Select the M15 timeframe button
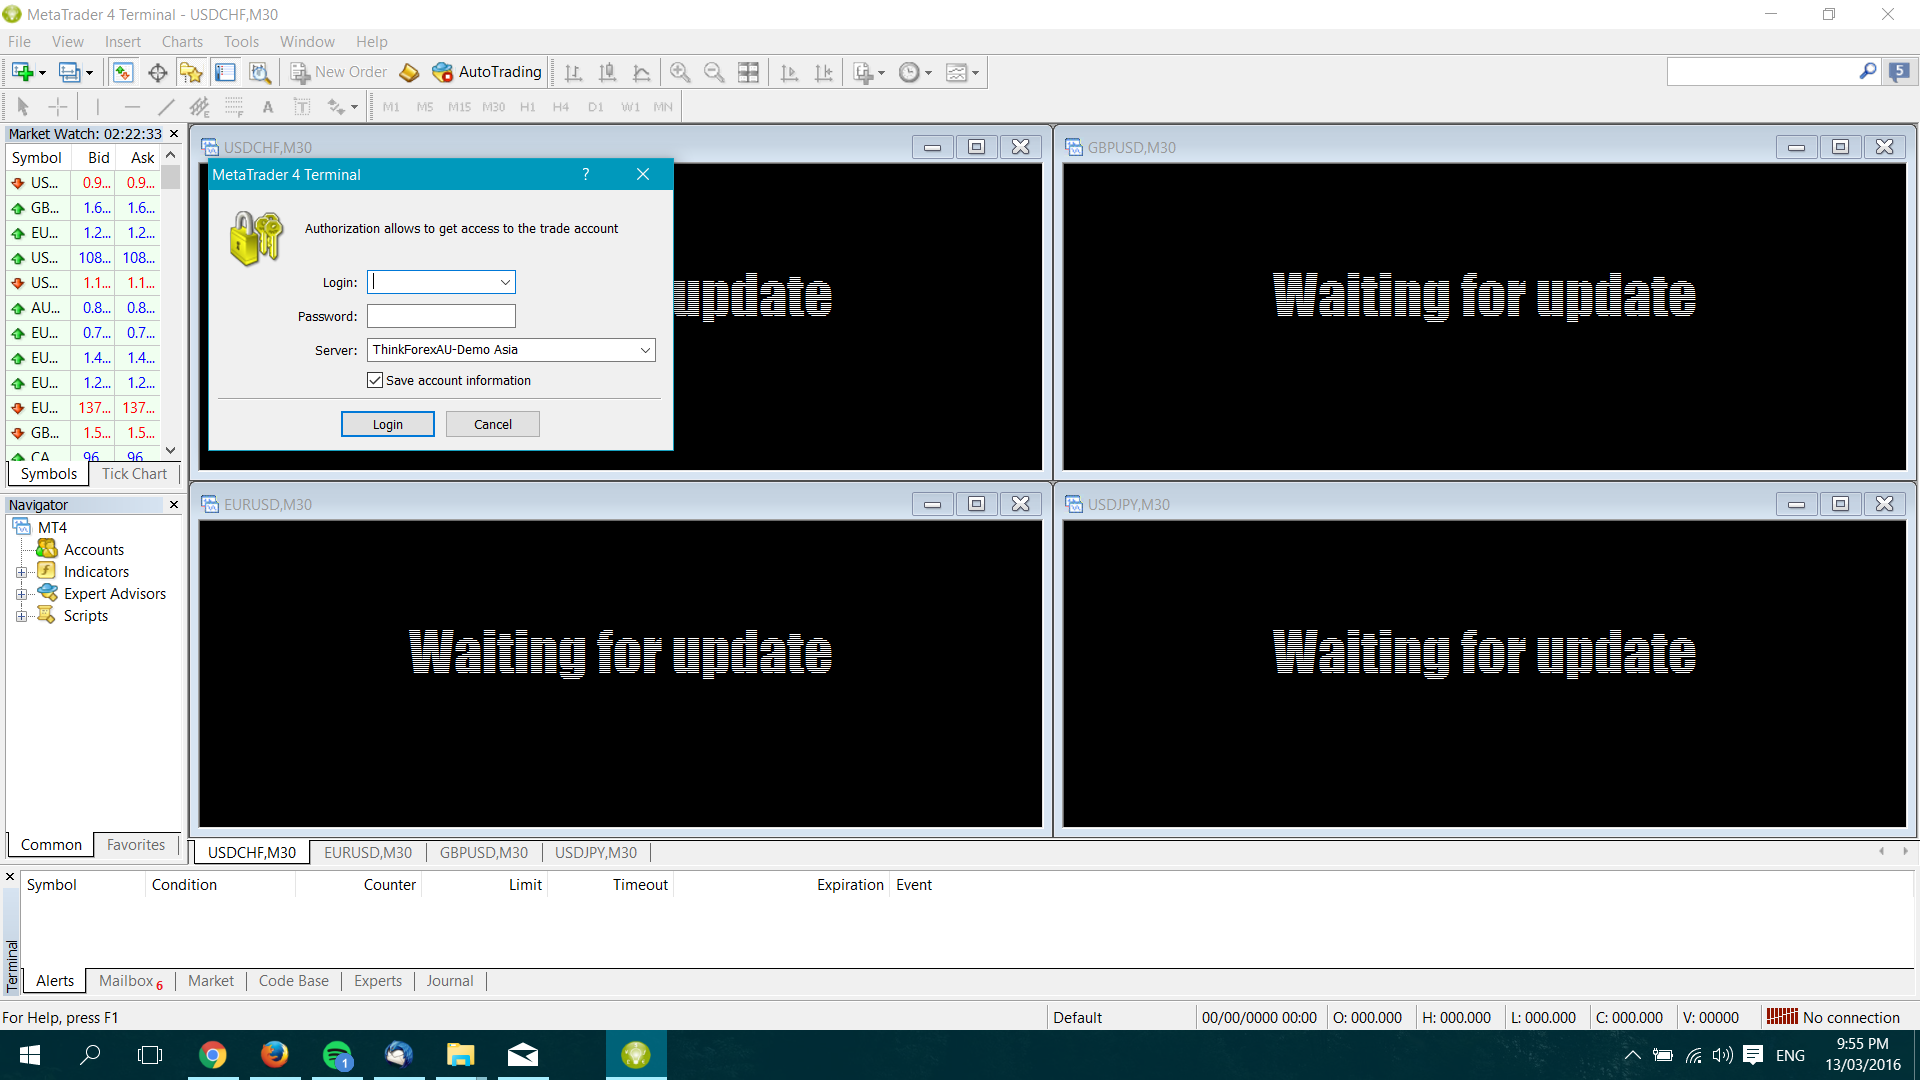The width and height of the screenshot is (1920, 1080). 459,107
